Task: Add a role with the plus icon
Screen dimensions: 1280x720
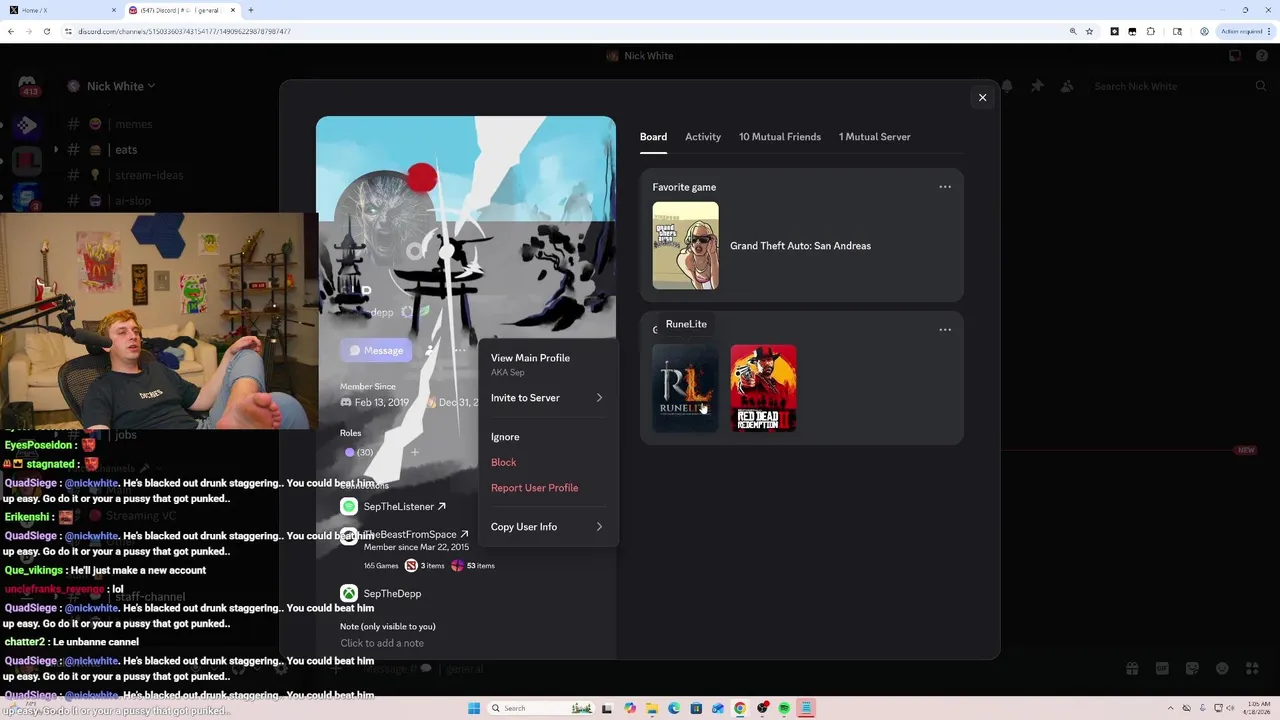Action: [x=415, y=452]
